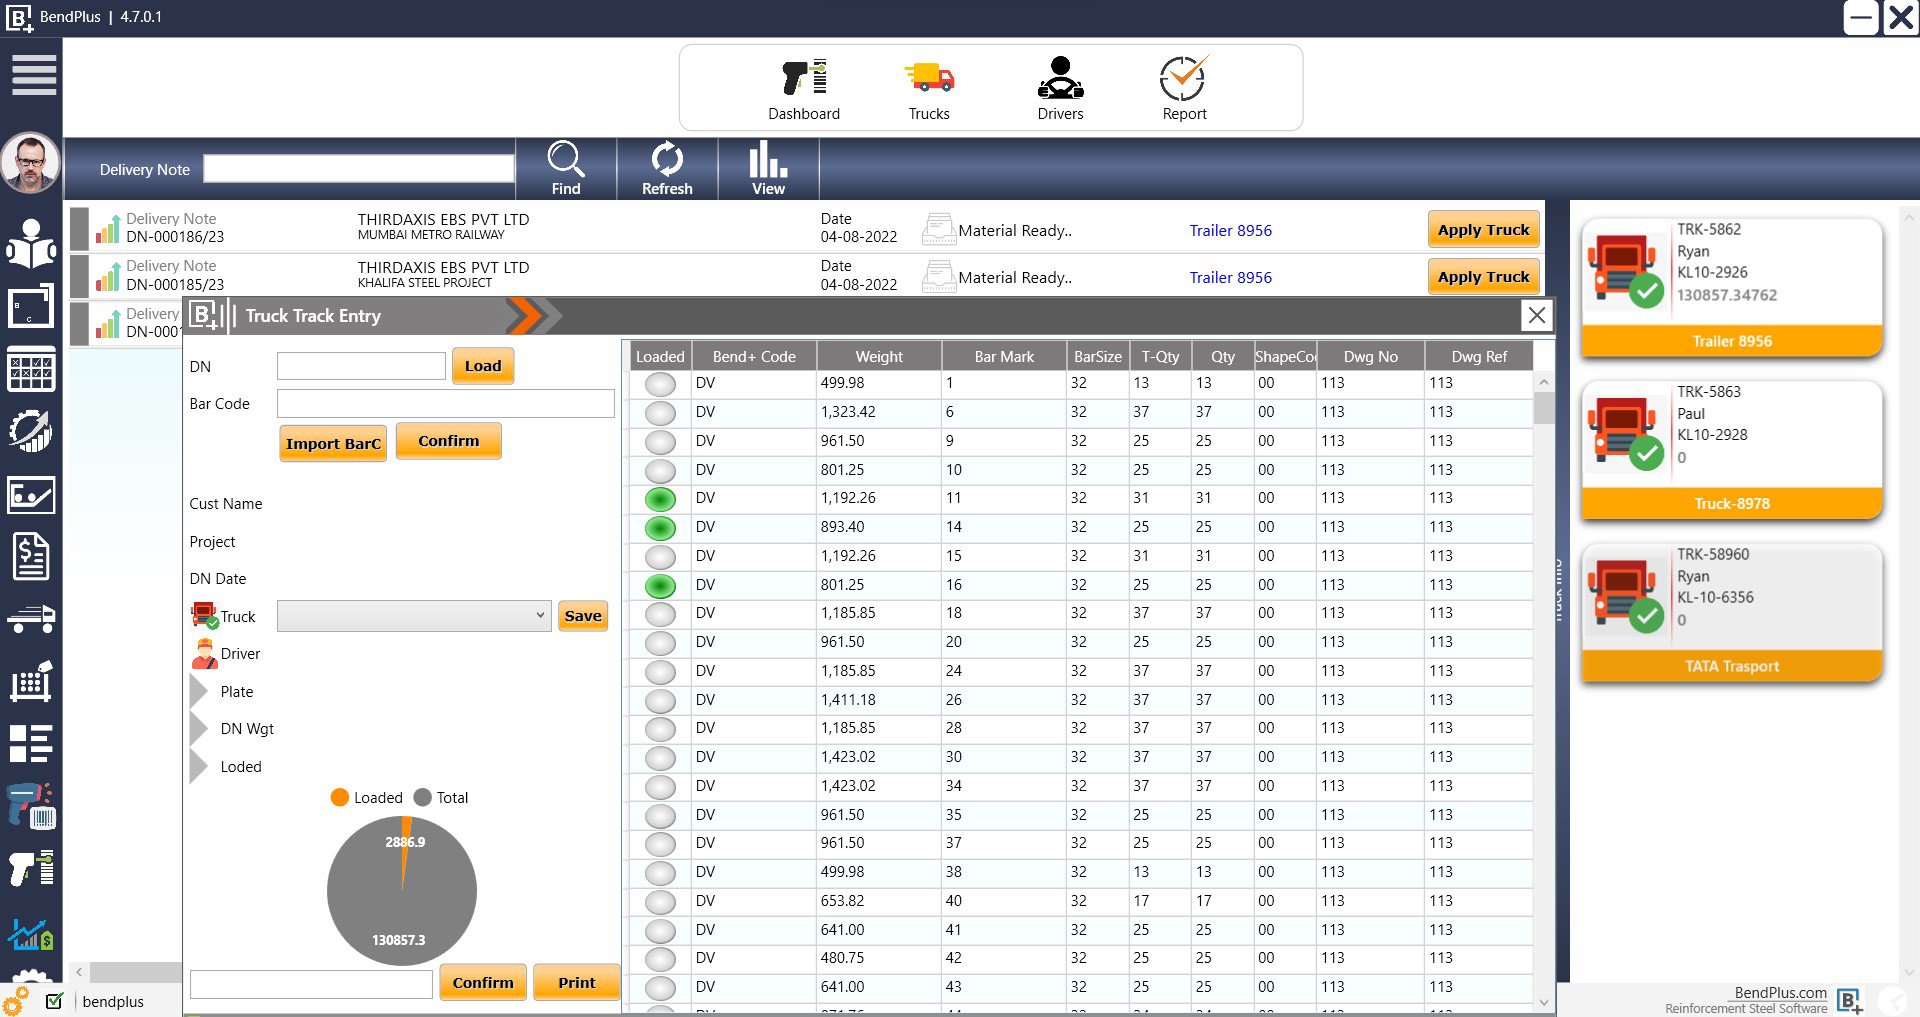The width and height of the screenshot is (1920, 1017).
Task: Switch to the Trucks tab
Action: [x=929, y=88]
